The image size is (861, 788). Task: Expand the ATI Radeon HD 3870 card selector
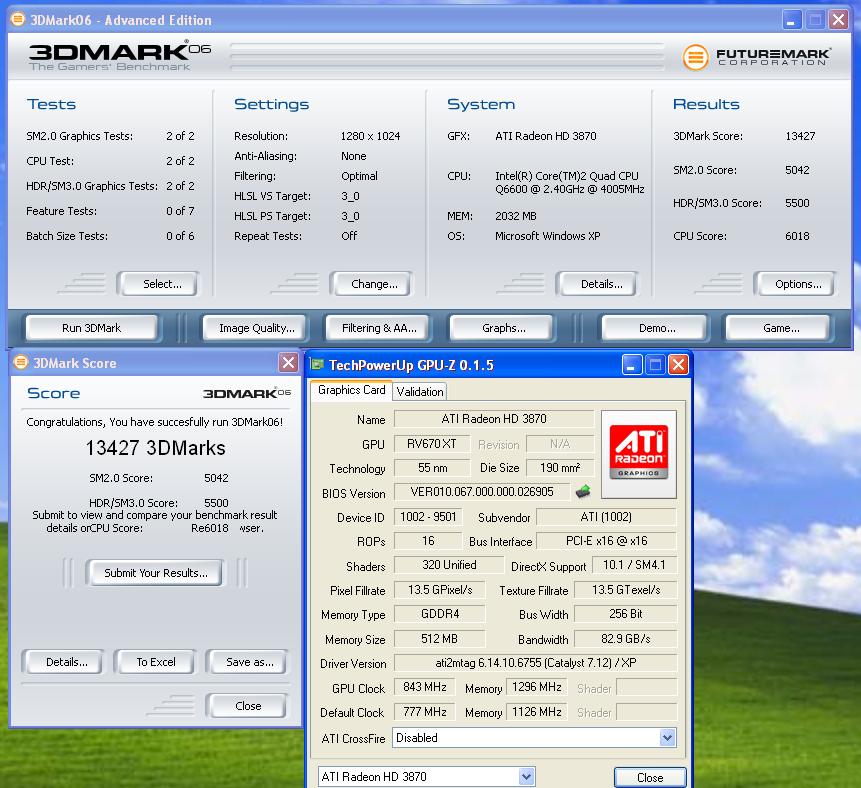click(526, 776)
